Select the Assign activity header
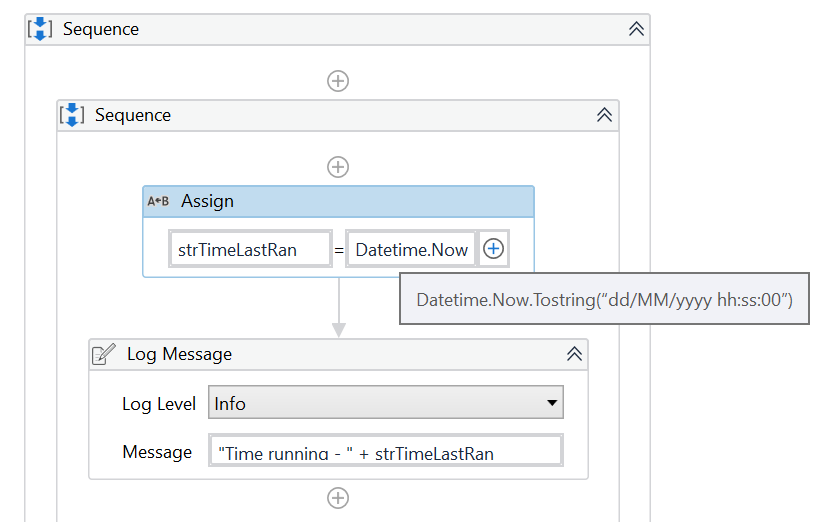 coord(338,201)
